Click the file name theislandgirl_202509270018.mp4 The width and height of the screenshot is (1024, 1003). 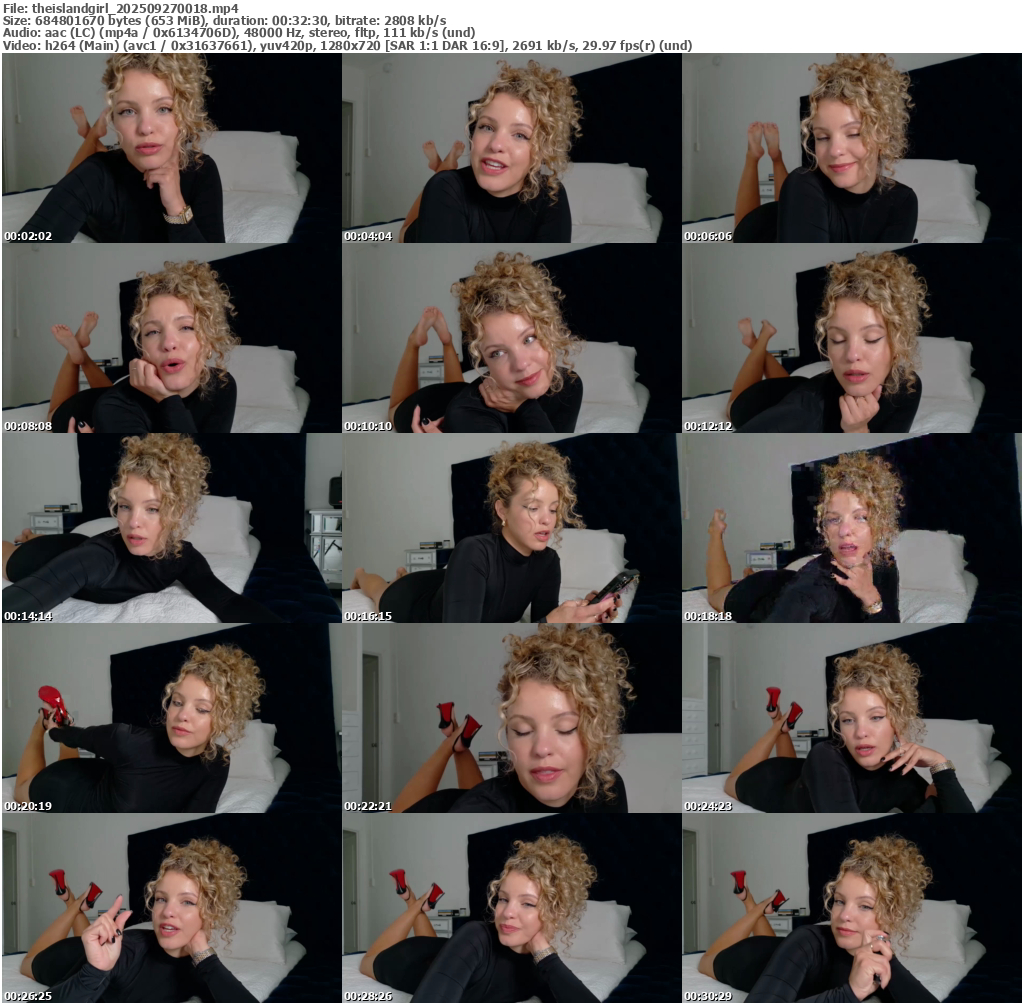coord(135,8)
